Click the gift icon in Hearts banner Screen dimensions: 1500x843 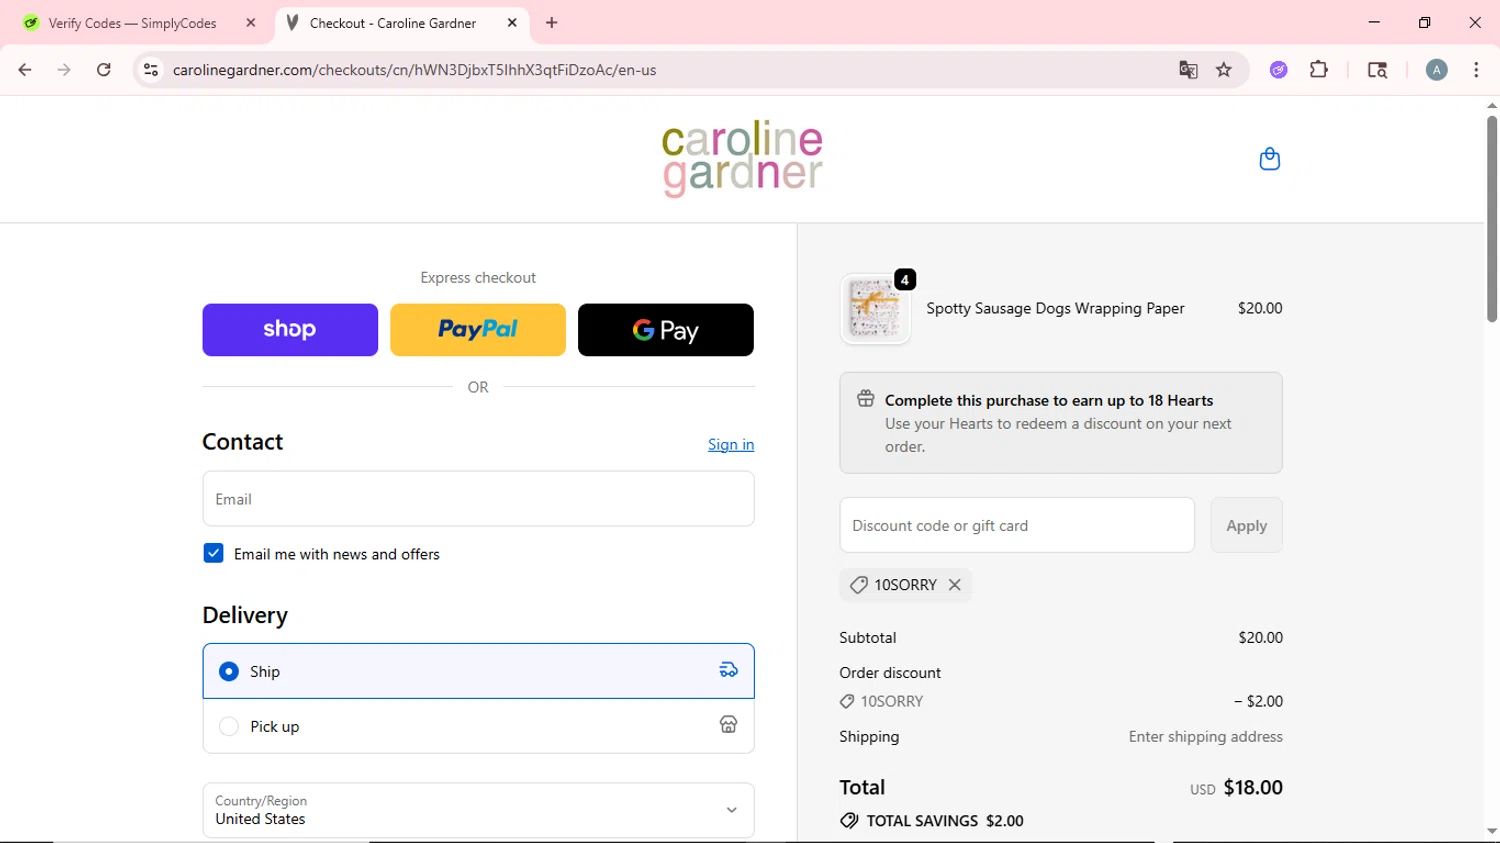coord(866,399)
